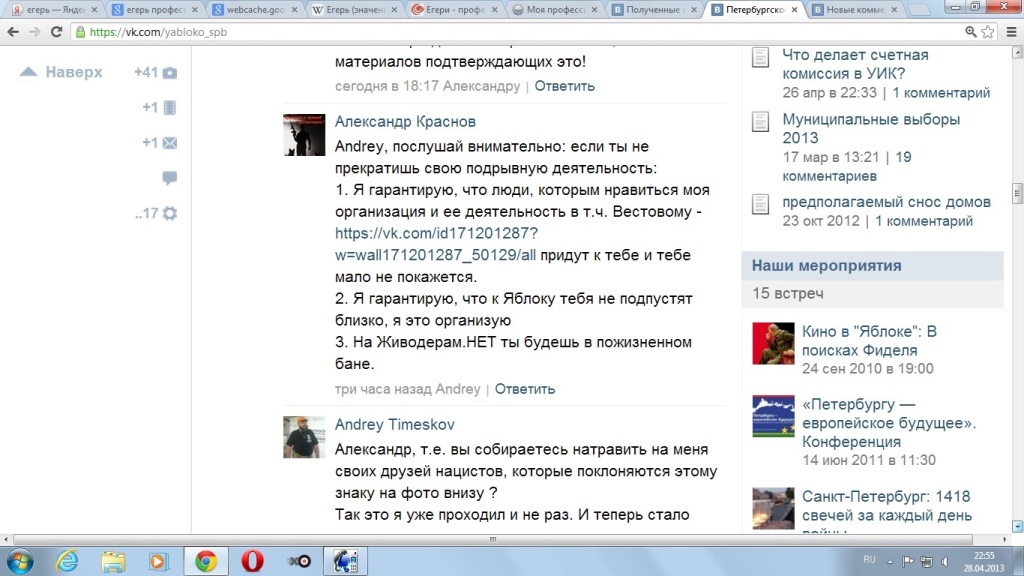Click the address bar URL field
The width and height of the screenshot is (1024, 576).
pyautogui.click(x=500, y=32)
